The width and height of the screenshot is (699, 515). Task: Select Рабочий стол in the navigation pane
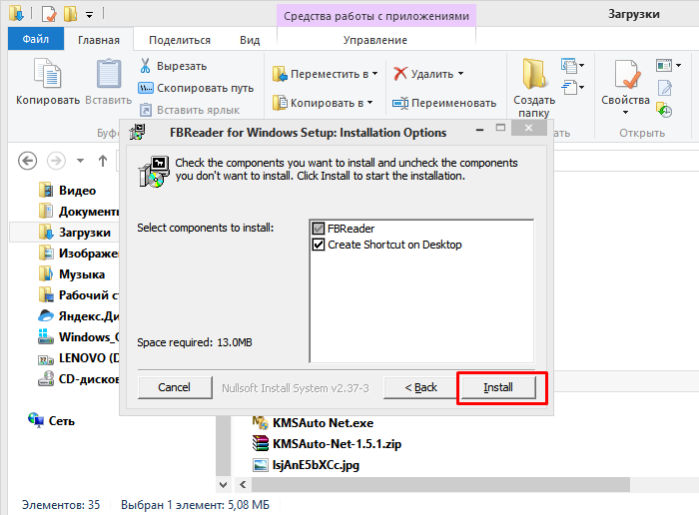pyautogui.click(x=78, y=295)
